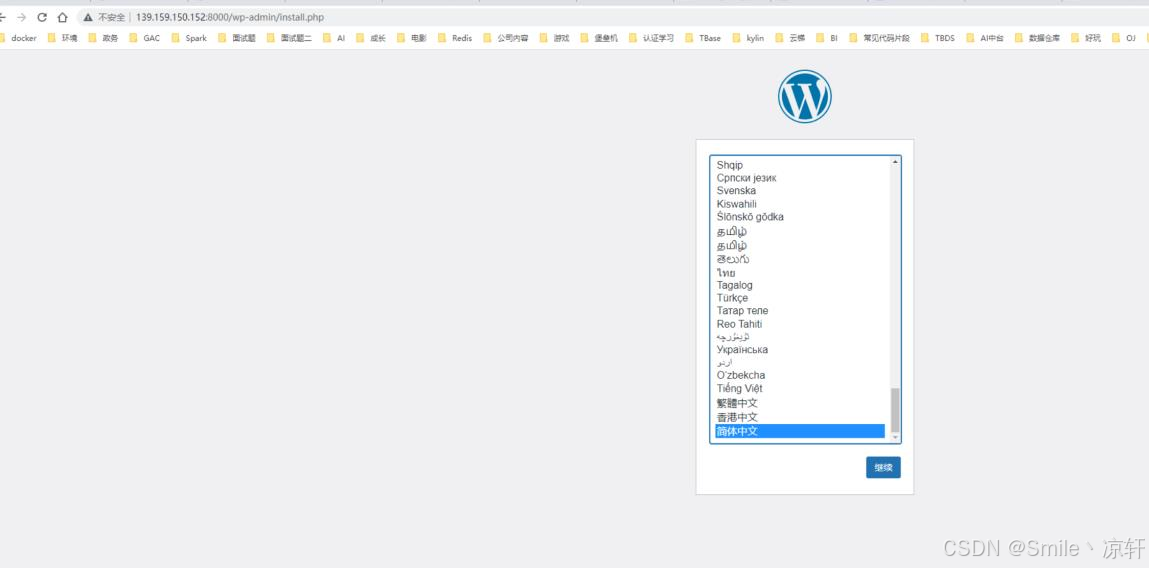Select Reo Tahiti in the language list
Image resolution: width=1149 pixels, height=568 pixels.
[x=800, y=324]
